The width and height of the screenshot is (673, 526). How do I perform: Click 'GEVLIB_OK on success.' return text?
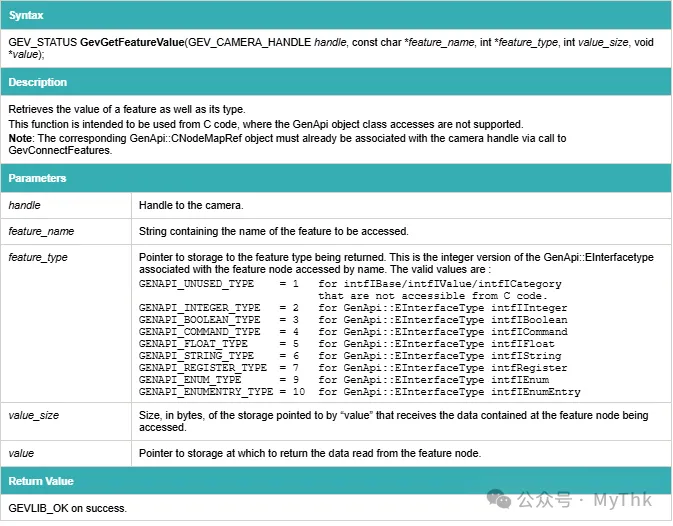click(x=67, y=508)
